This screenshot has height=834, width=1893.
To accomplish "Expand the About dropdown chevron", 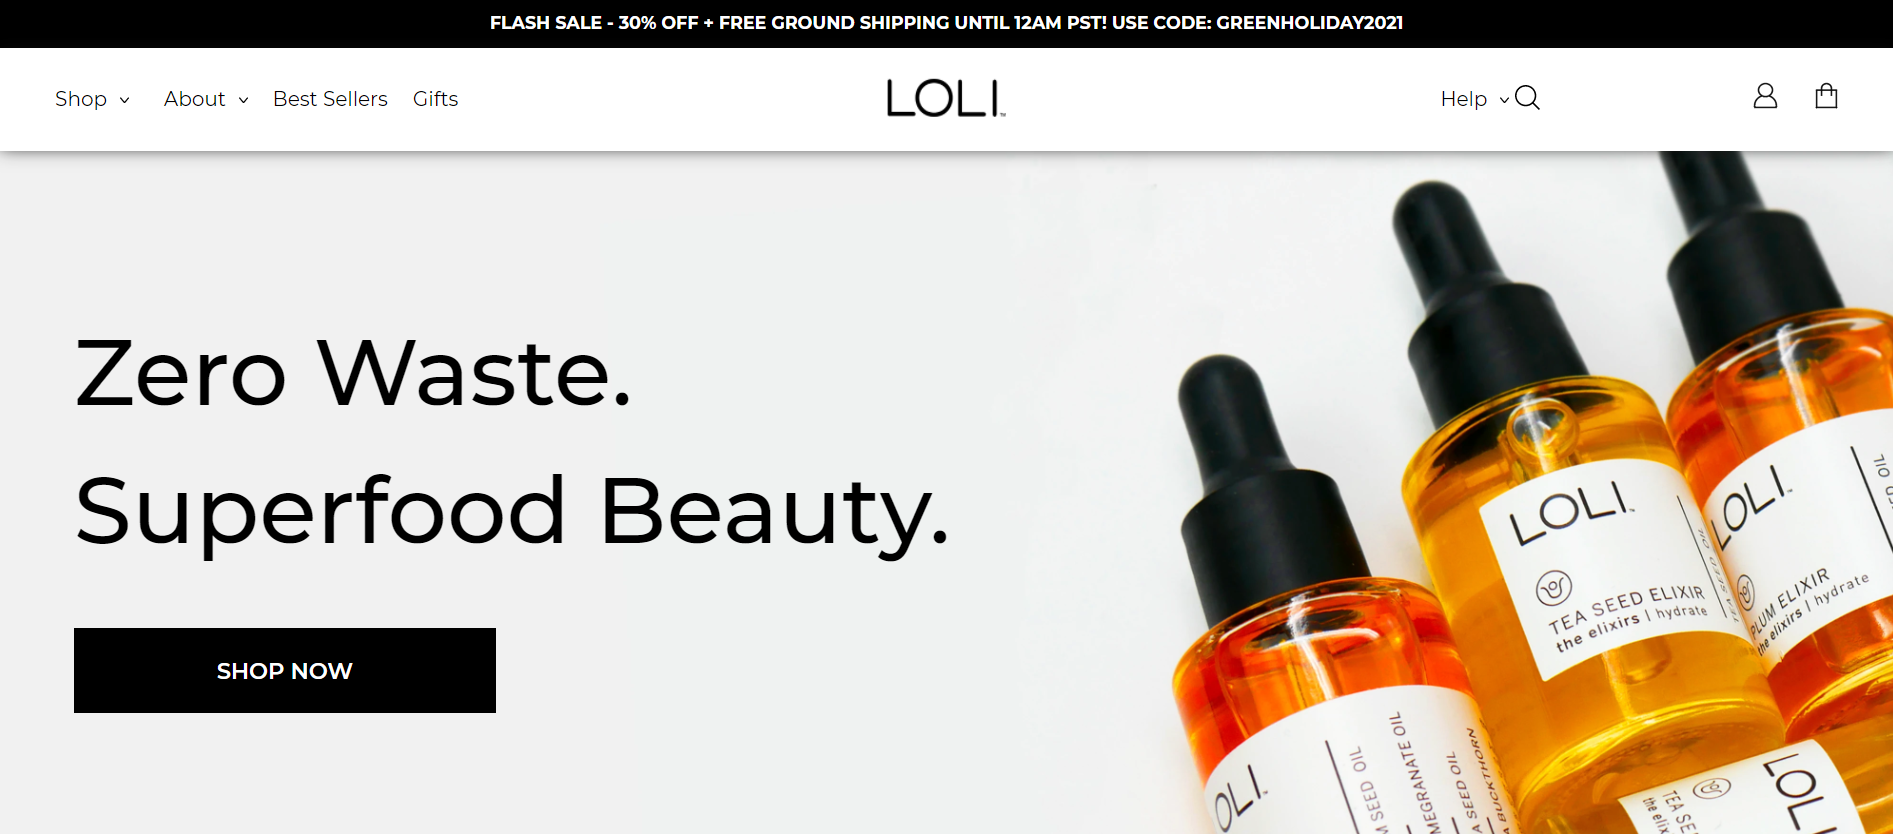I will 243,100.
